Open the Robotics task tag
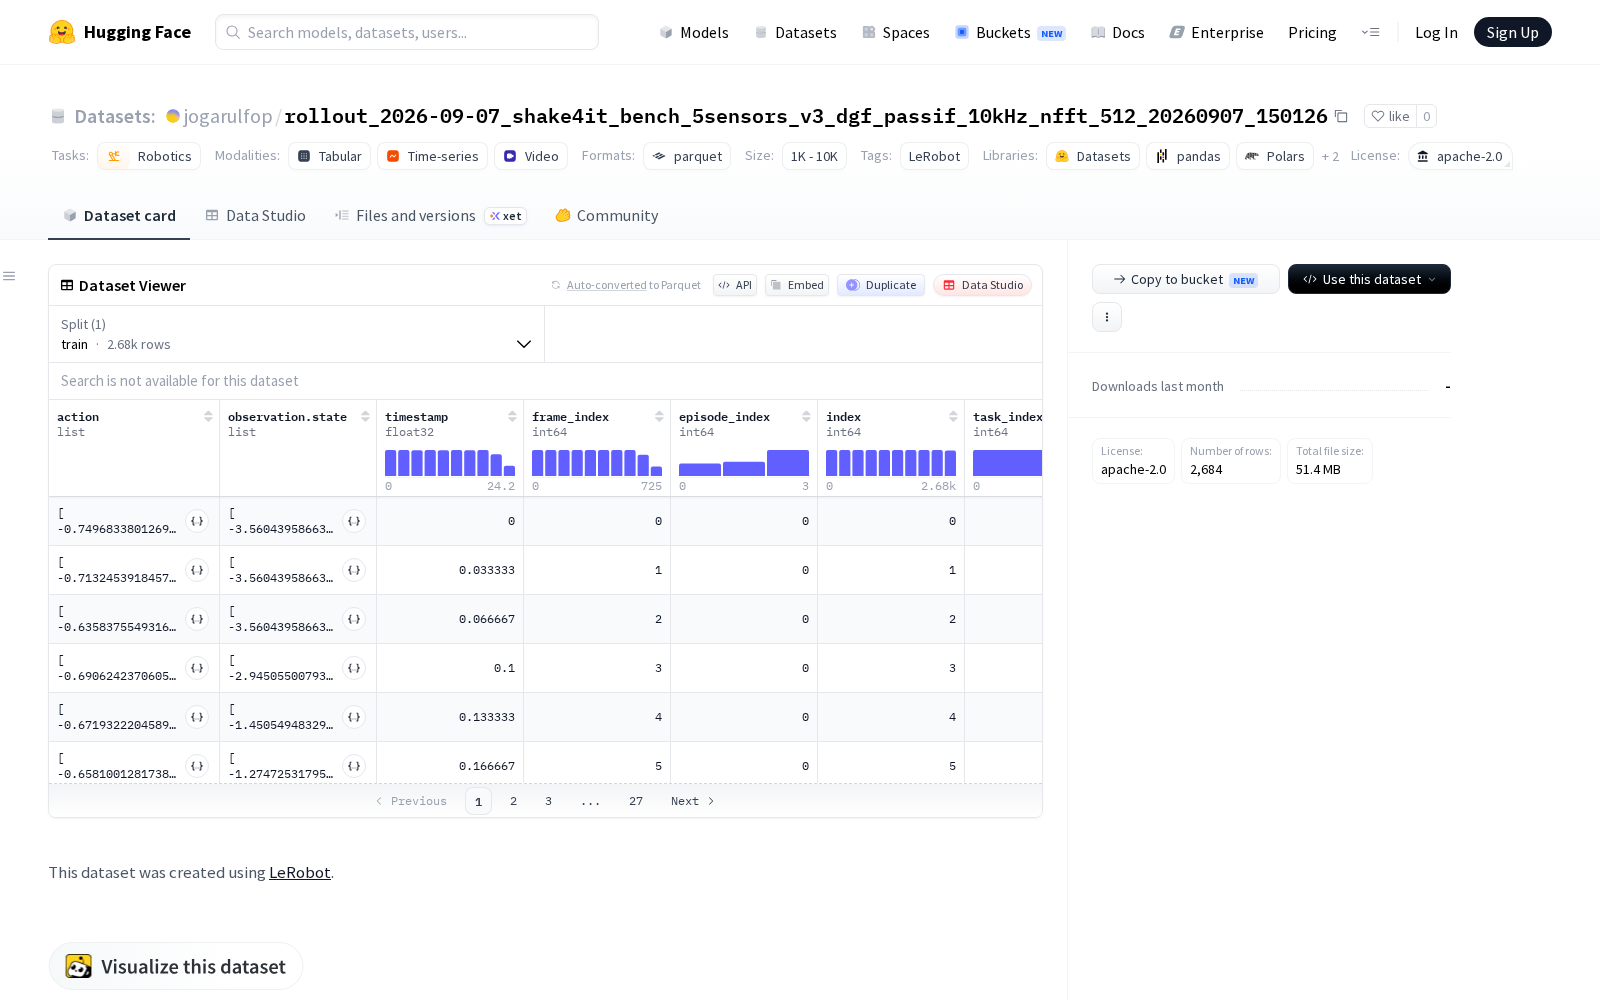 pyautogui.click(x=149, y=156)
